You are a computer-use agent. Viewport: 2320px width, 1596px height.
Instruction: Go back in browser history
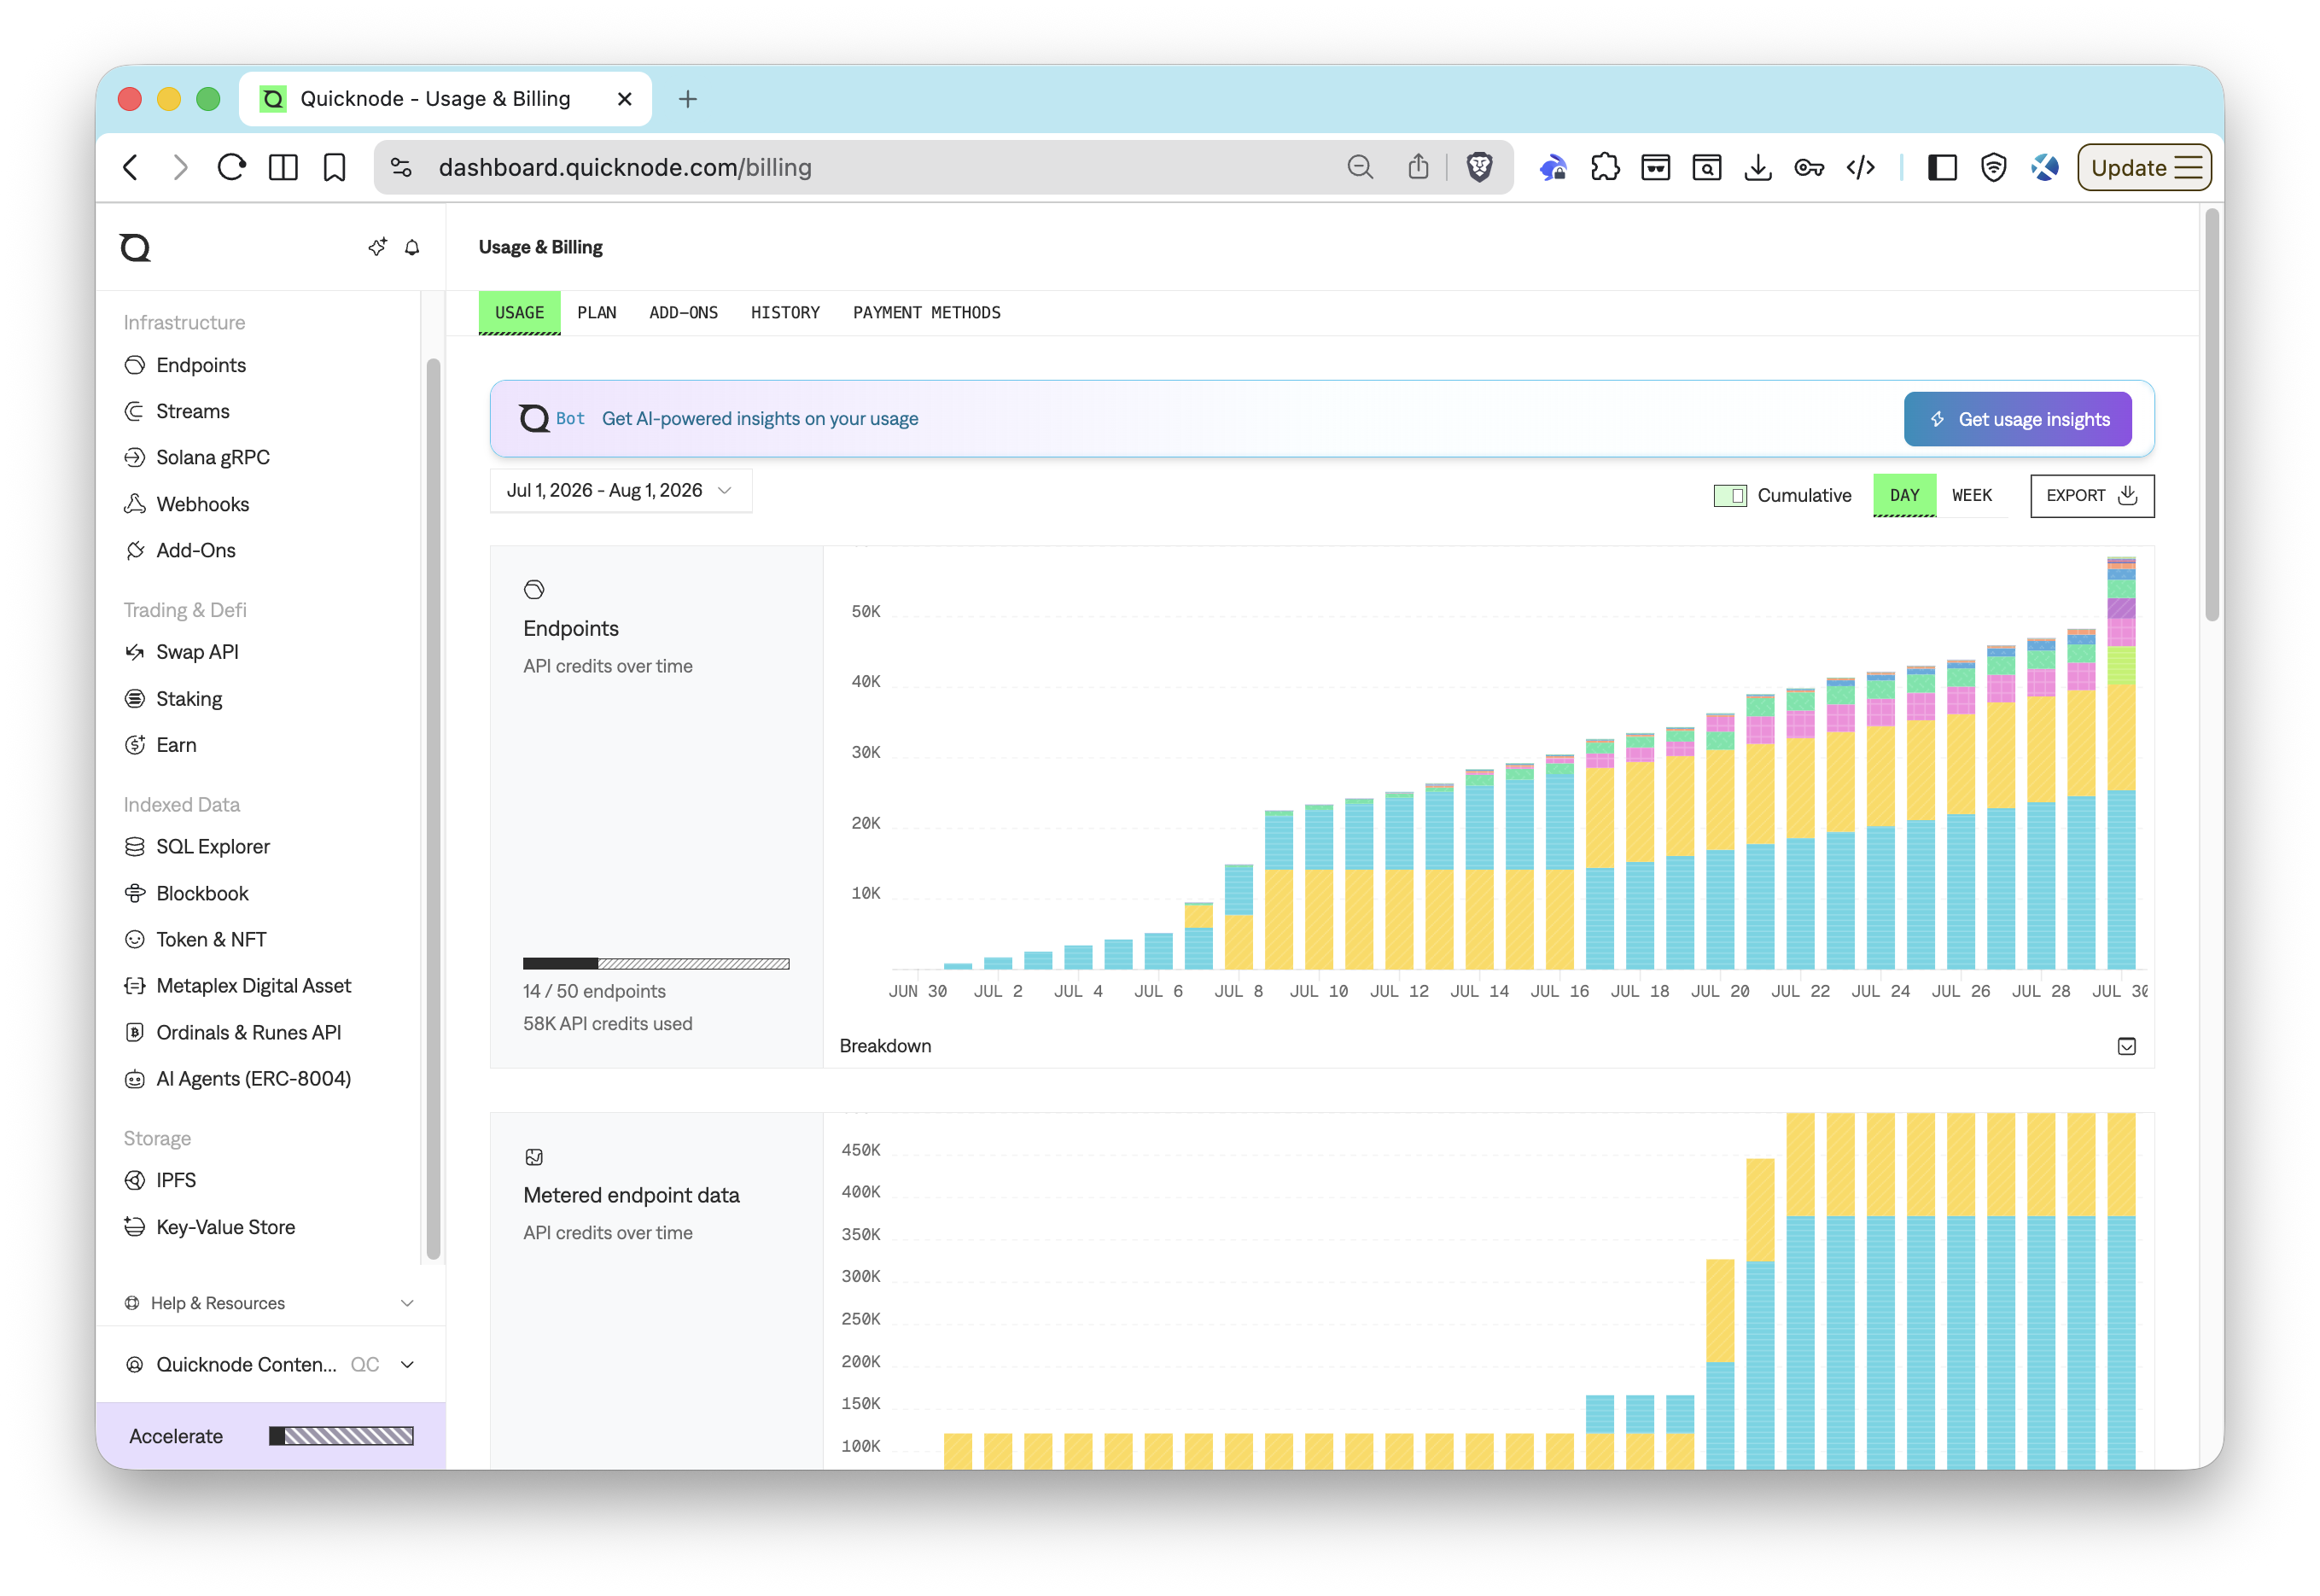point(131,167)
